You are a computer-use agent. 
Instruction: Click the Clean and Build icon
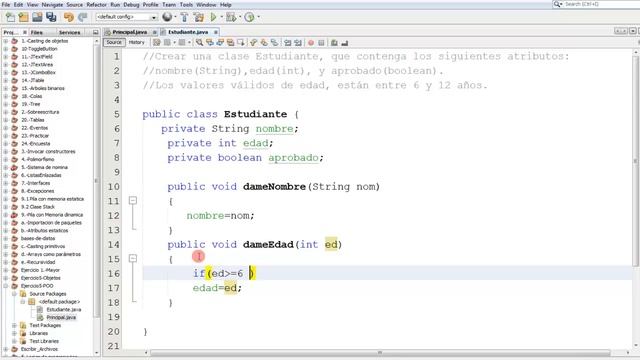199,17
